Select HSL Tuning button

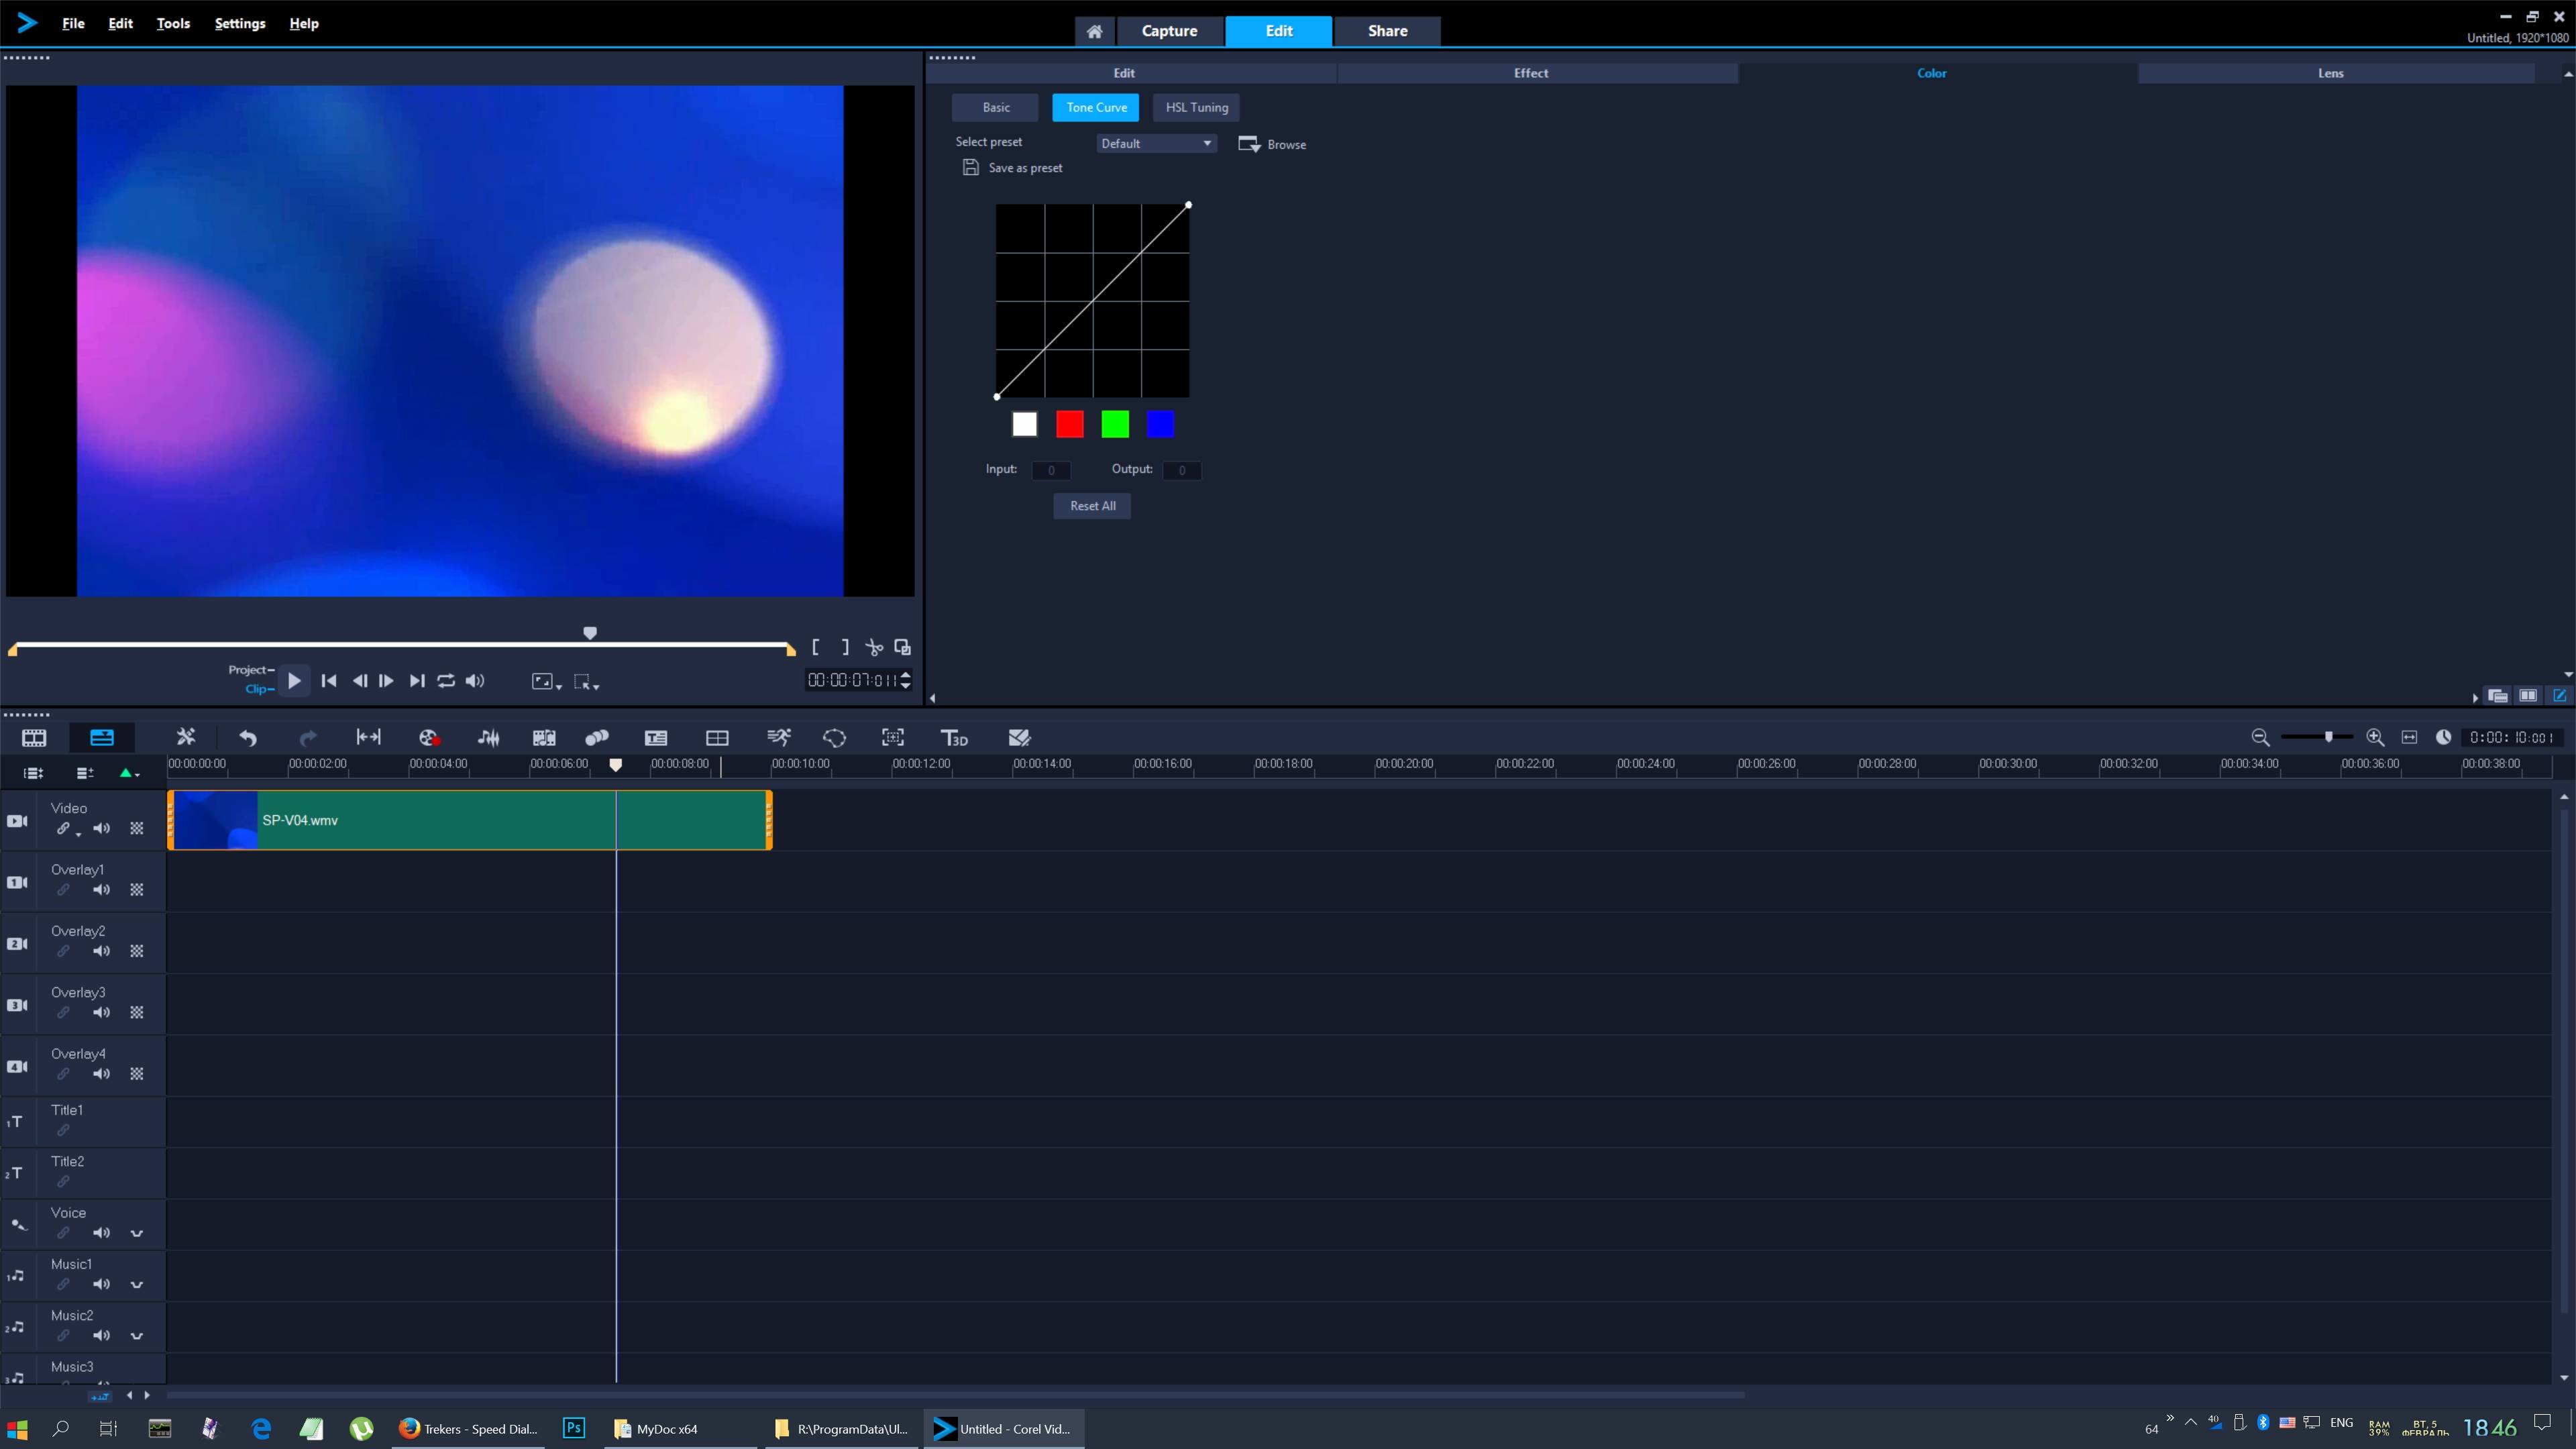click(x=1196, y=107)
